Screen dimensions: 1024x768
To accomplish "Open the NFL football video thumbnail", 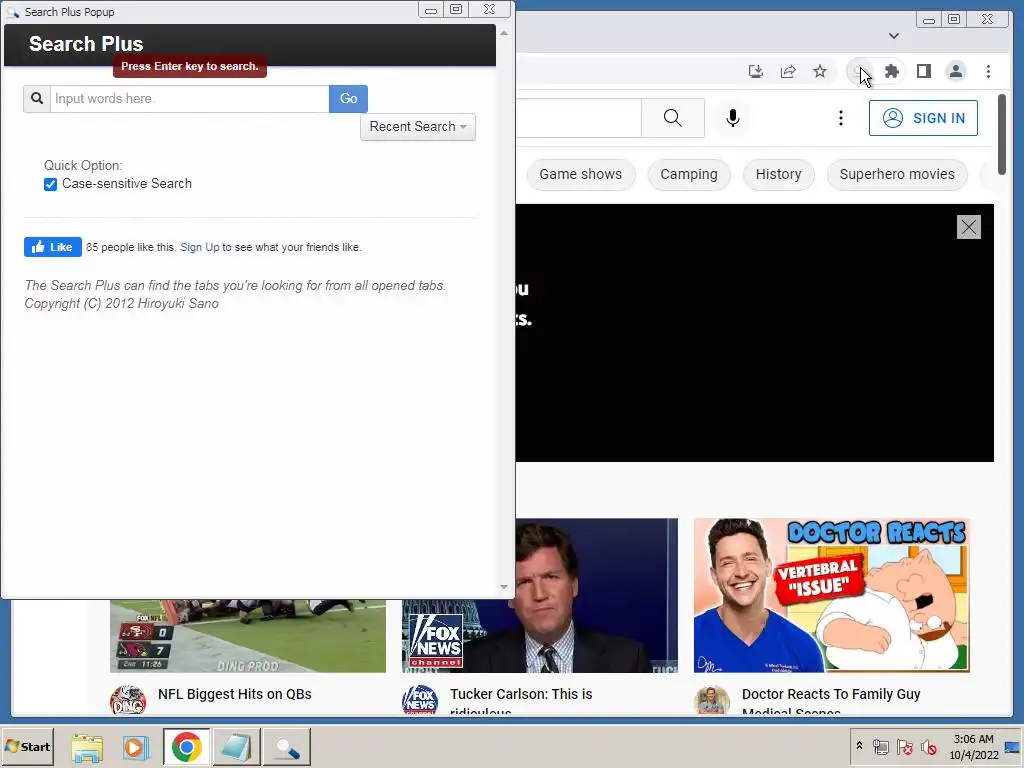I will 248,635.
